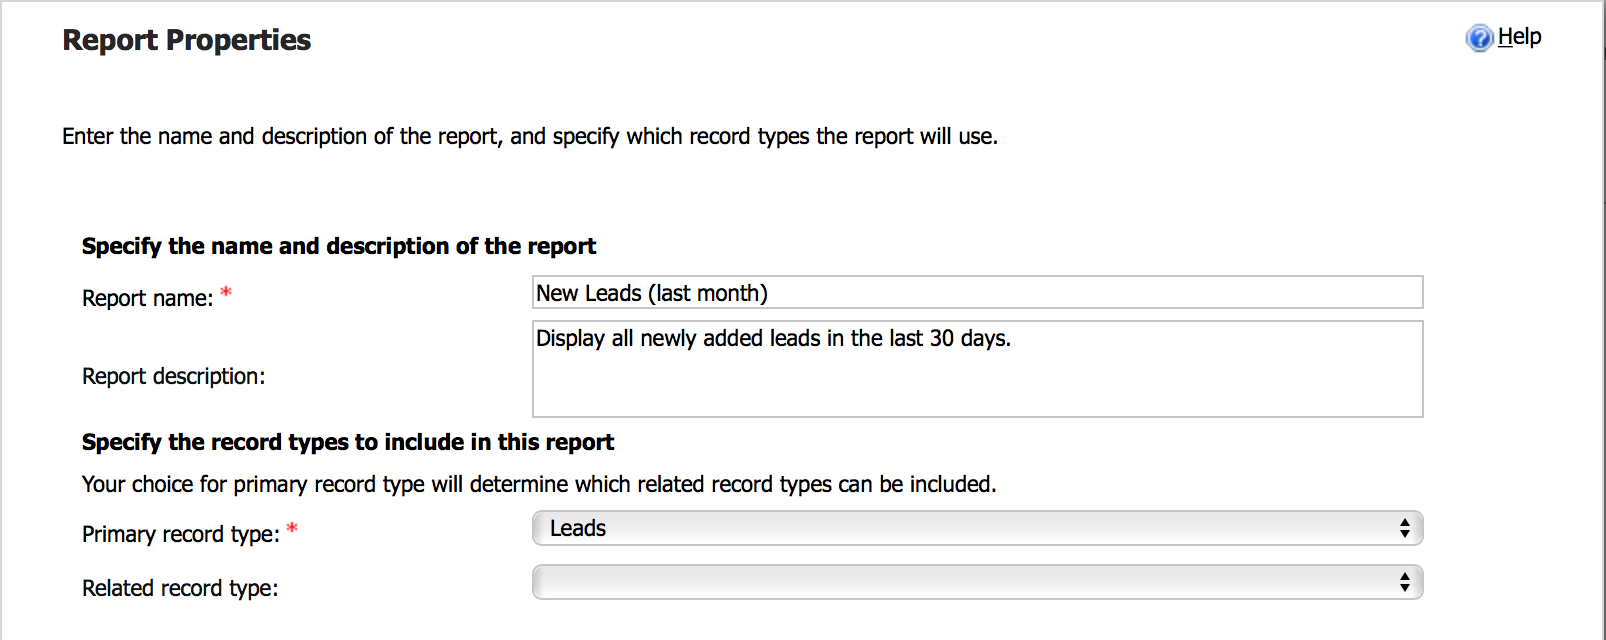Click the 'Primary record type:' label
This screenshot has width=1606, height=640.
tap(181, 534)
